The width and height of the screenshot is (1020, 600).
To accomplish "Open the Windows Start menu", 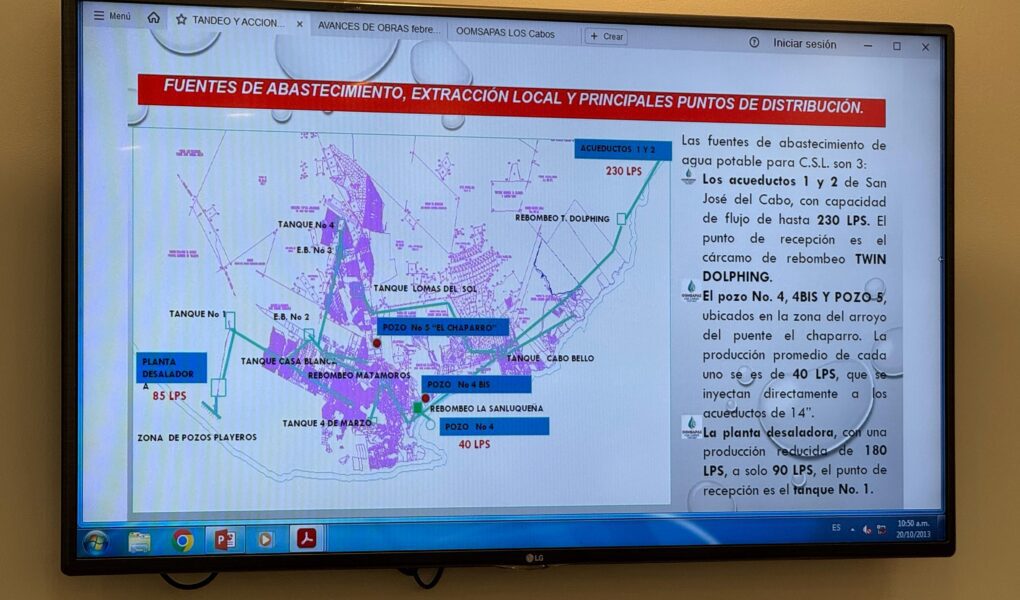I will [96, 541].
